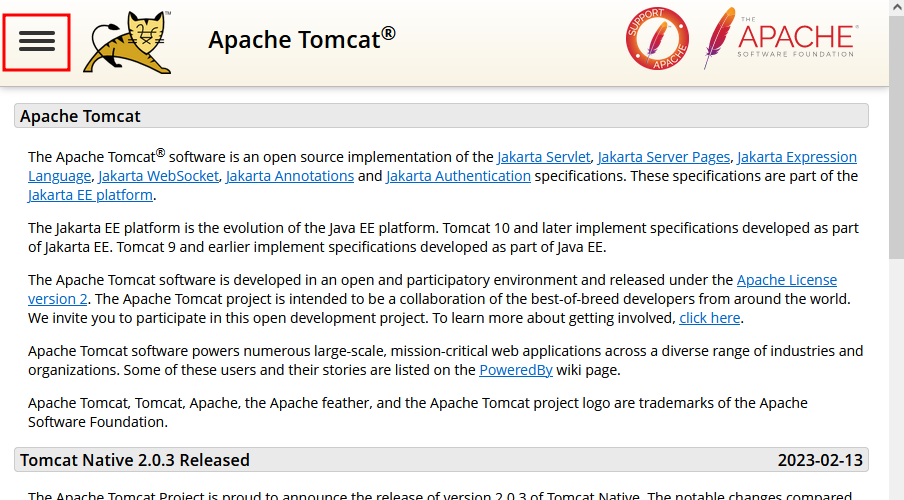Click the Tomcat cat logo

(x=127, y=42)
